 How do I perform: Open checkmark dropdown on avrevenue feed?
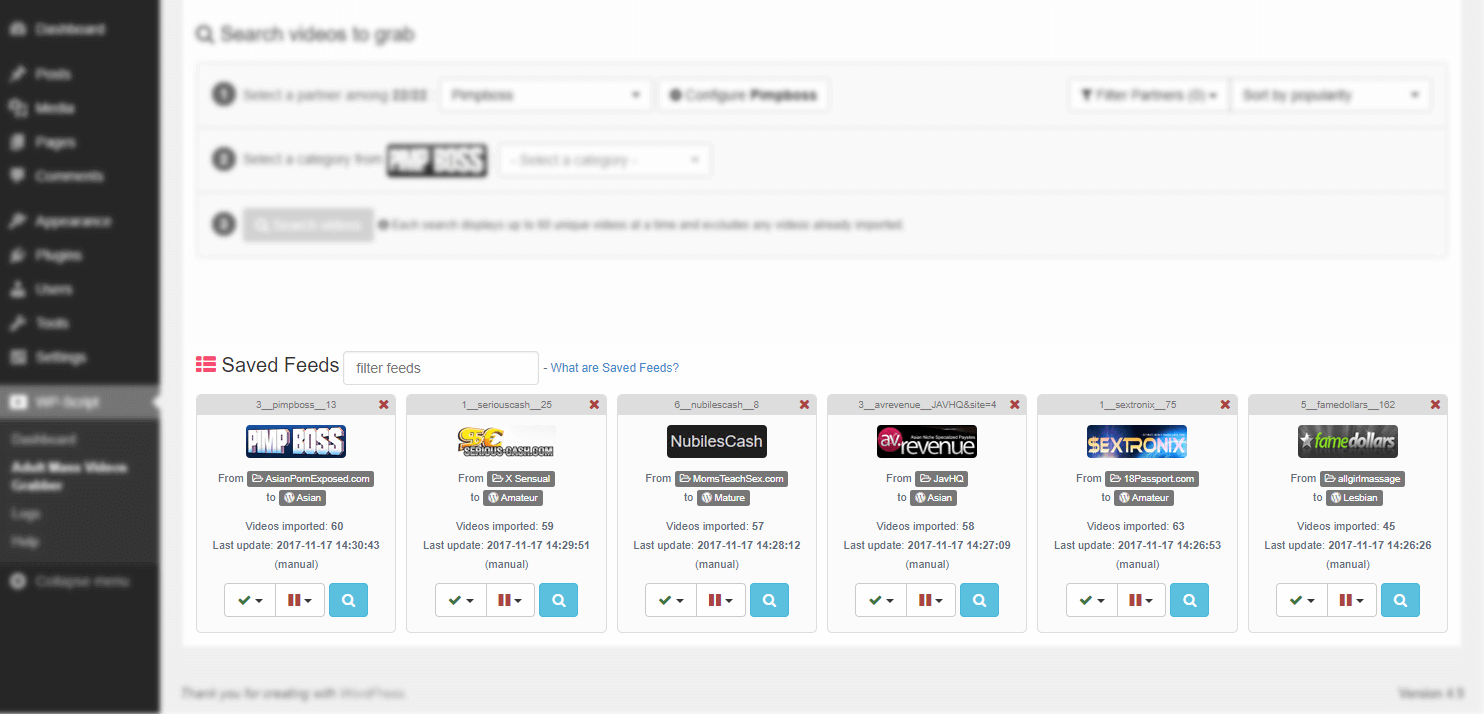click(881, 600)
